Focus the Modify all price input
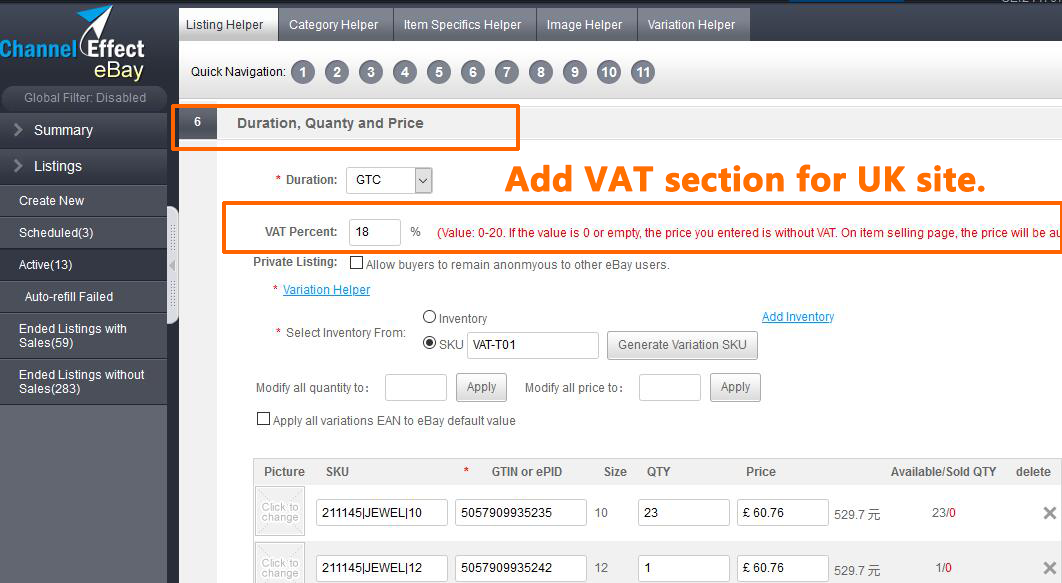The width and height of the screenshot is (1062, 583). tap(670, 387)
